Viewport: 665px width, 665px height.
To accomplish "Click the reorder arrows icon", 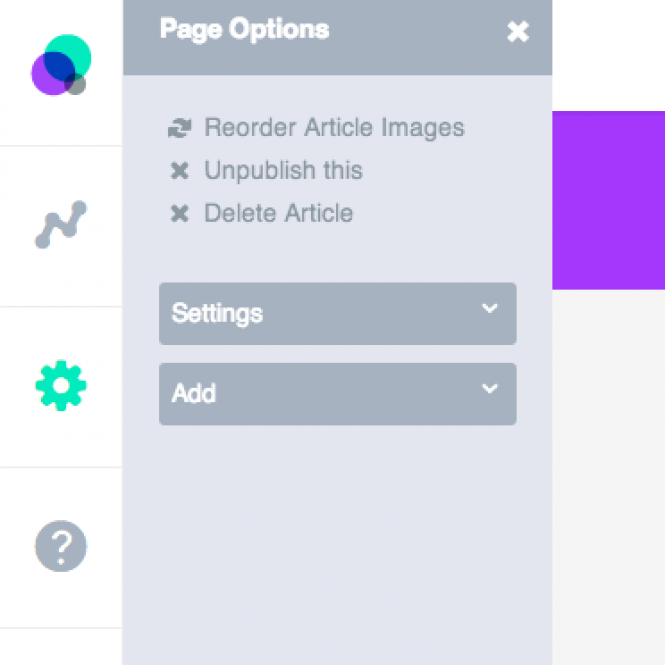I will (x=180, y=128).
